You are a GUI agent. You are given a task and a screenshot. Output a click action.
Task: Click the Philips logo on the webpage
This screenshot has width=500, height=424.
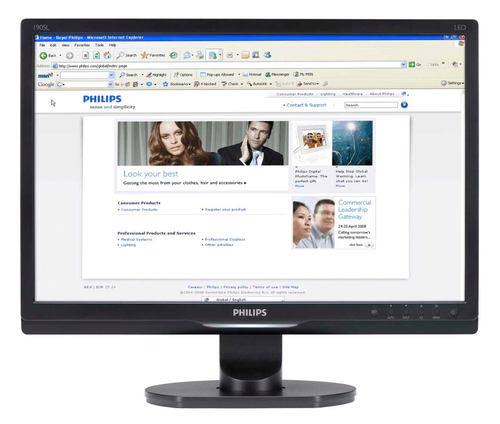pyautogui.click(x=102, y=99)
